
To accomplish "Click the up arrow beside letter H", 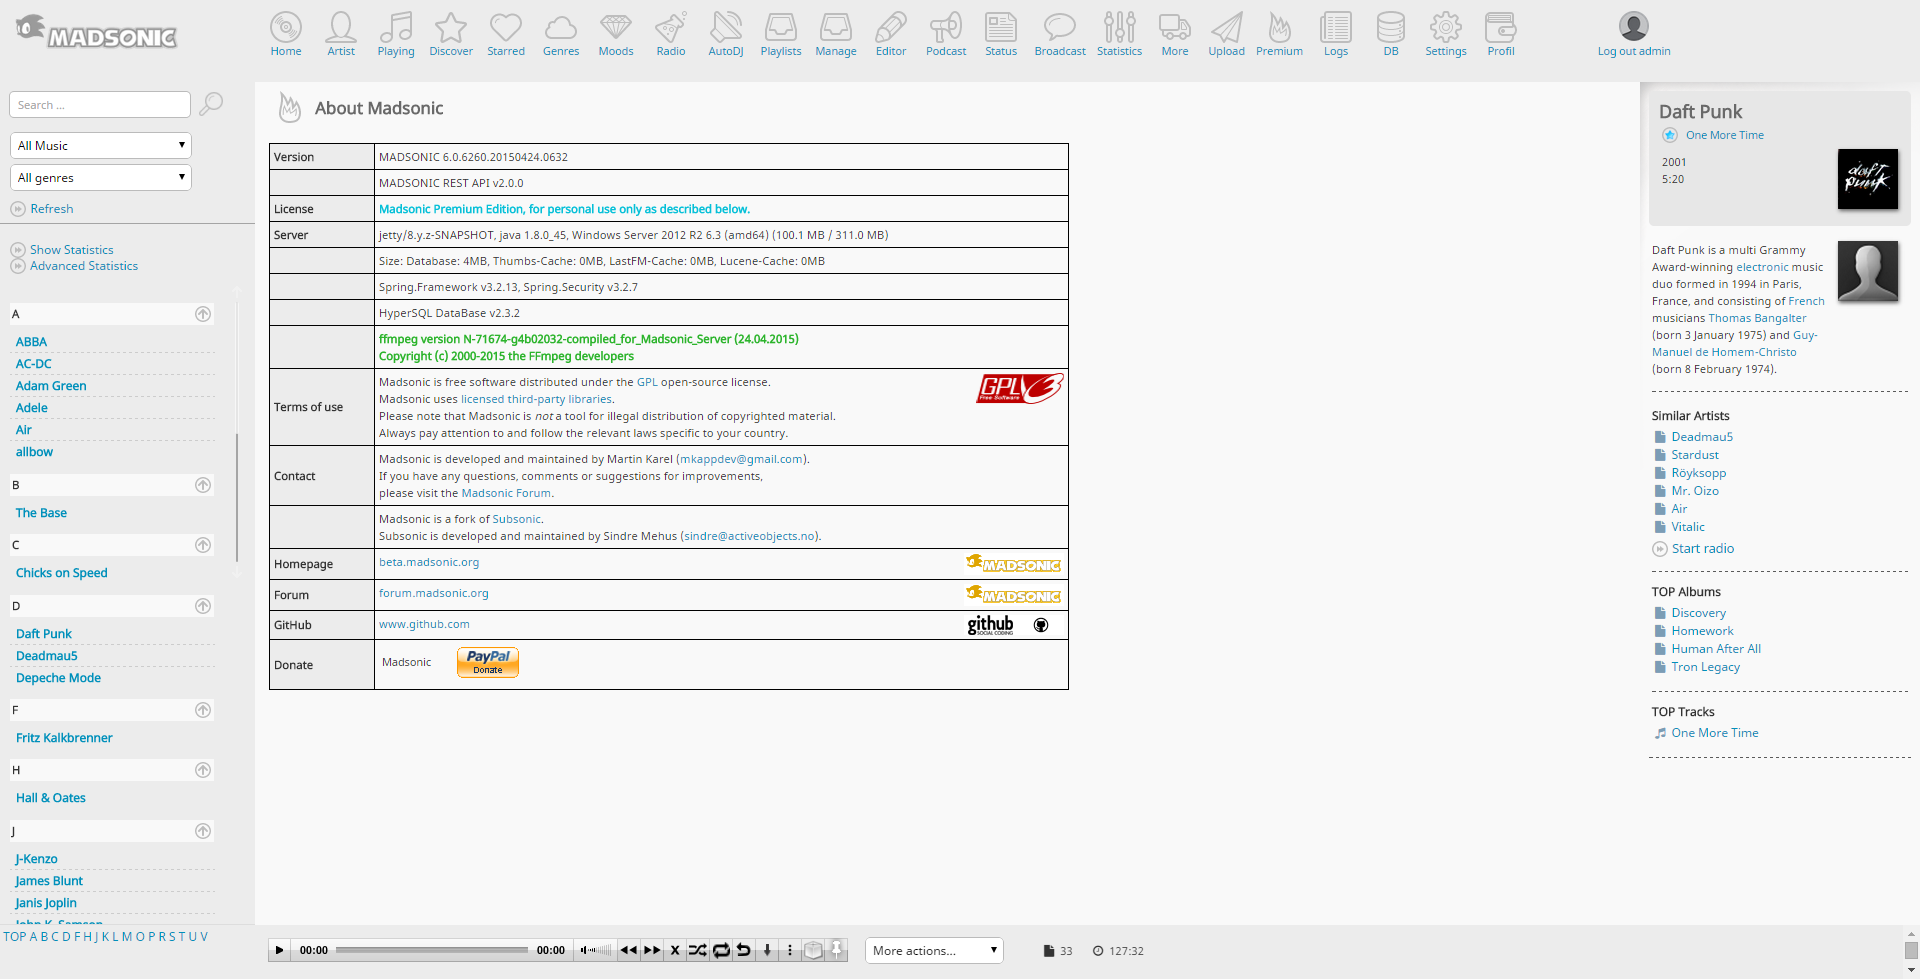I will pyautogui.click(x=203, y=770).
